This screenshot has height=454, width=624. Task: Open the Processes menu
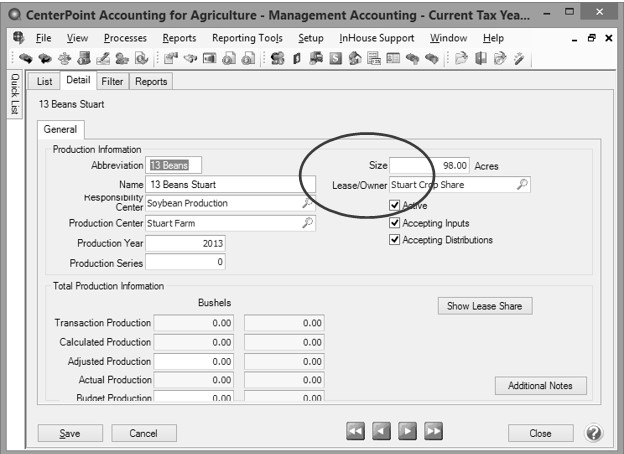pyautogui.click(x=125, y=38)
